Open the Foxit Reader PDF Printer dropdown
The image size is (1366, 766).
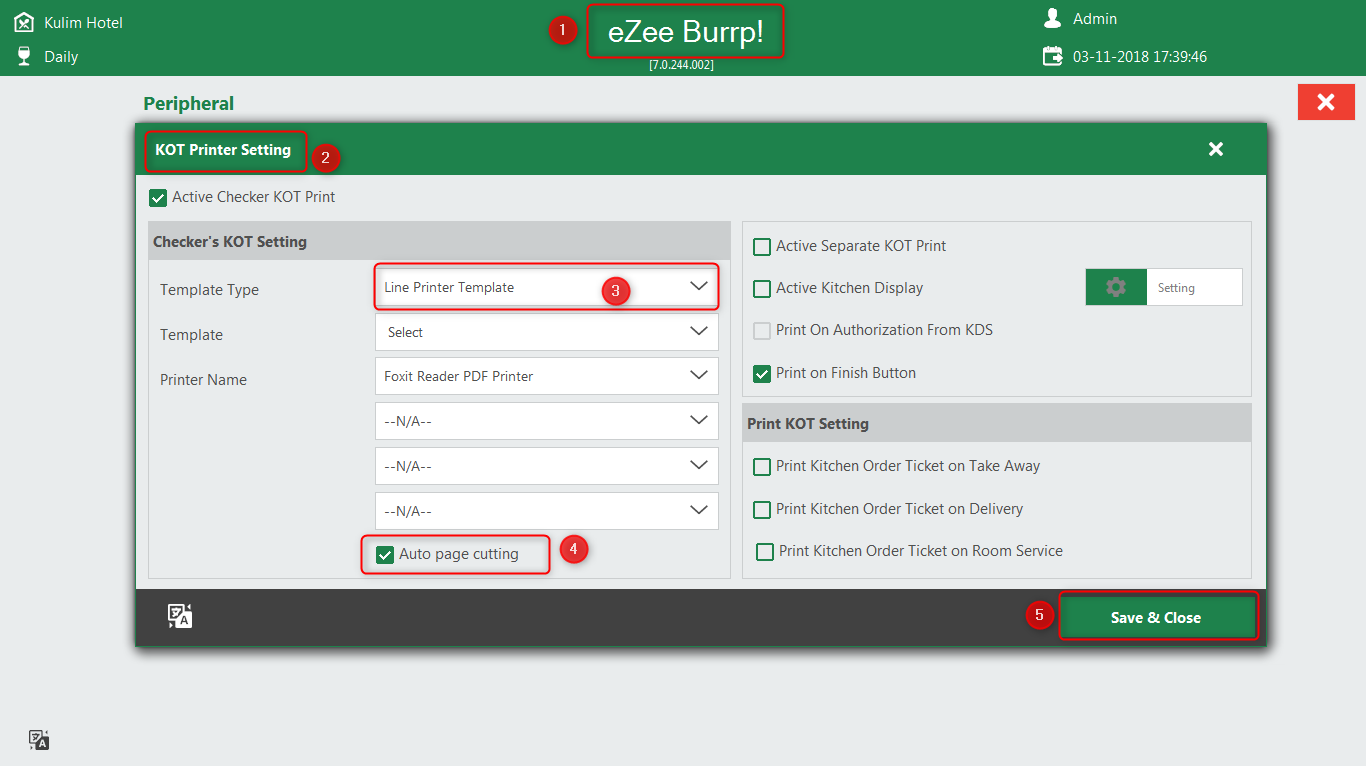click(547, 376)
